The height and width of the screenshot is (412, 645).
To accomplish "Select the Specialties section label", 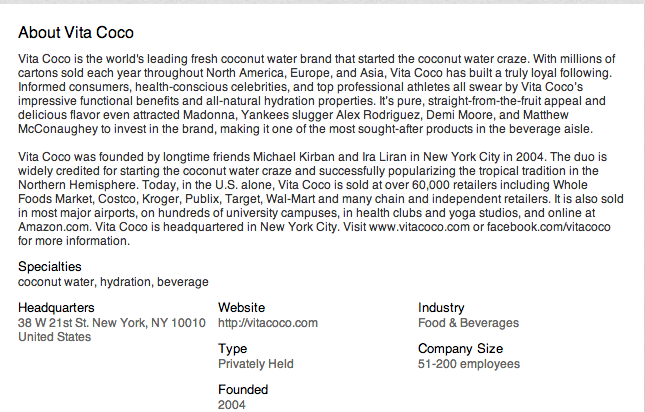I will coord(50,267).
